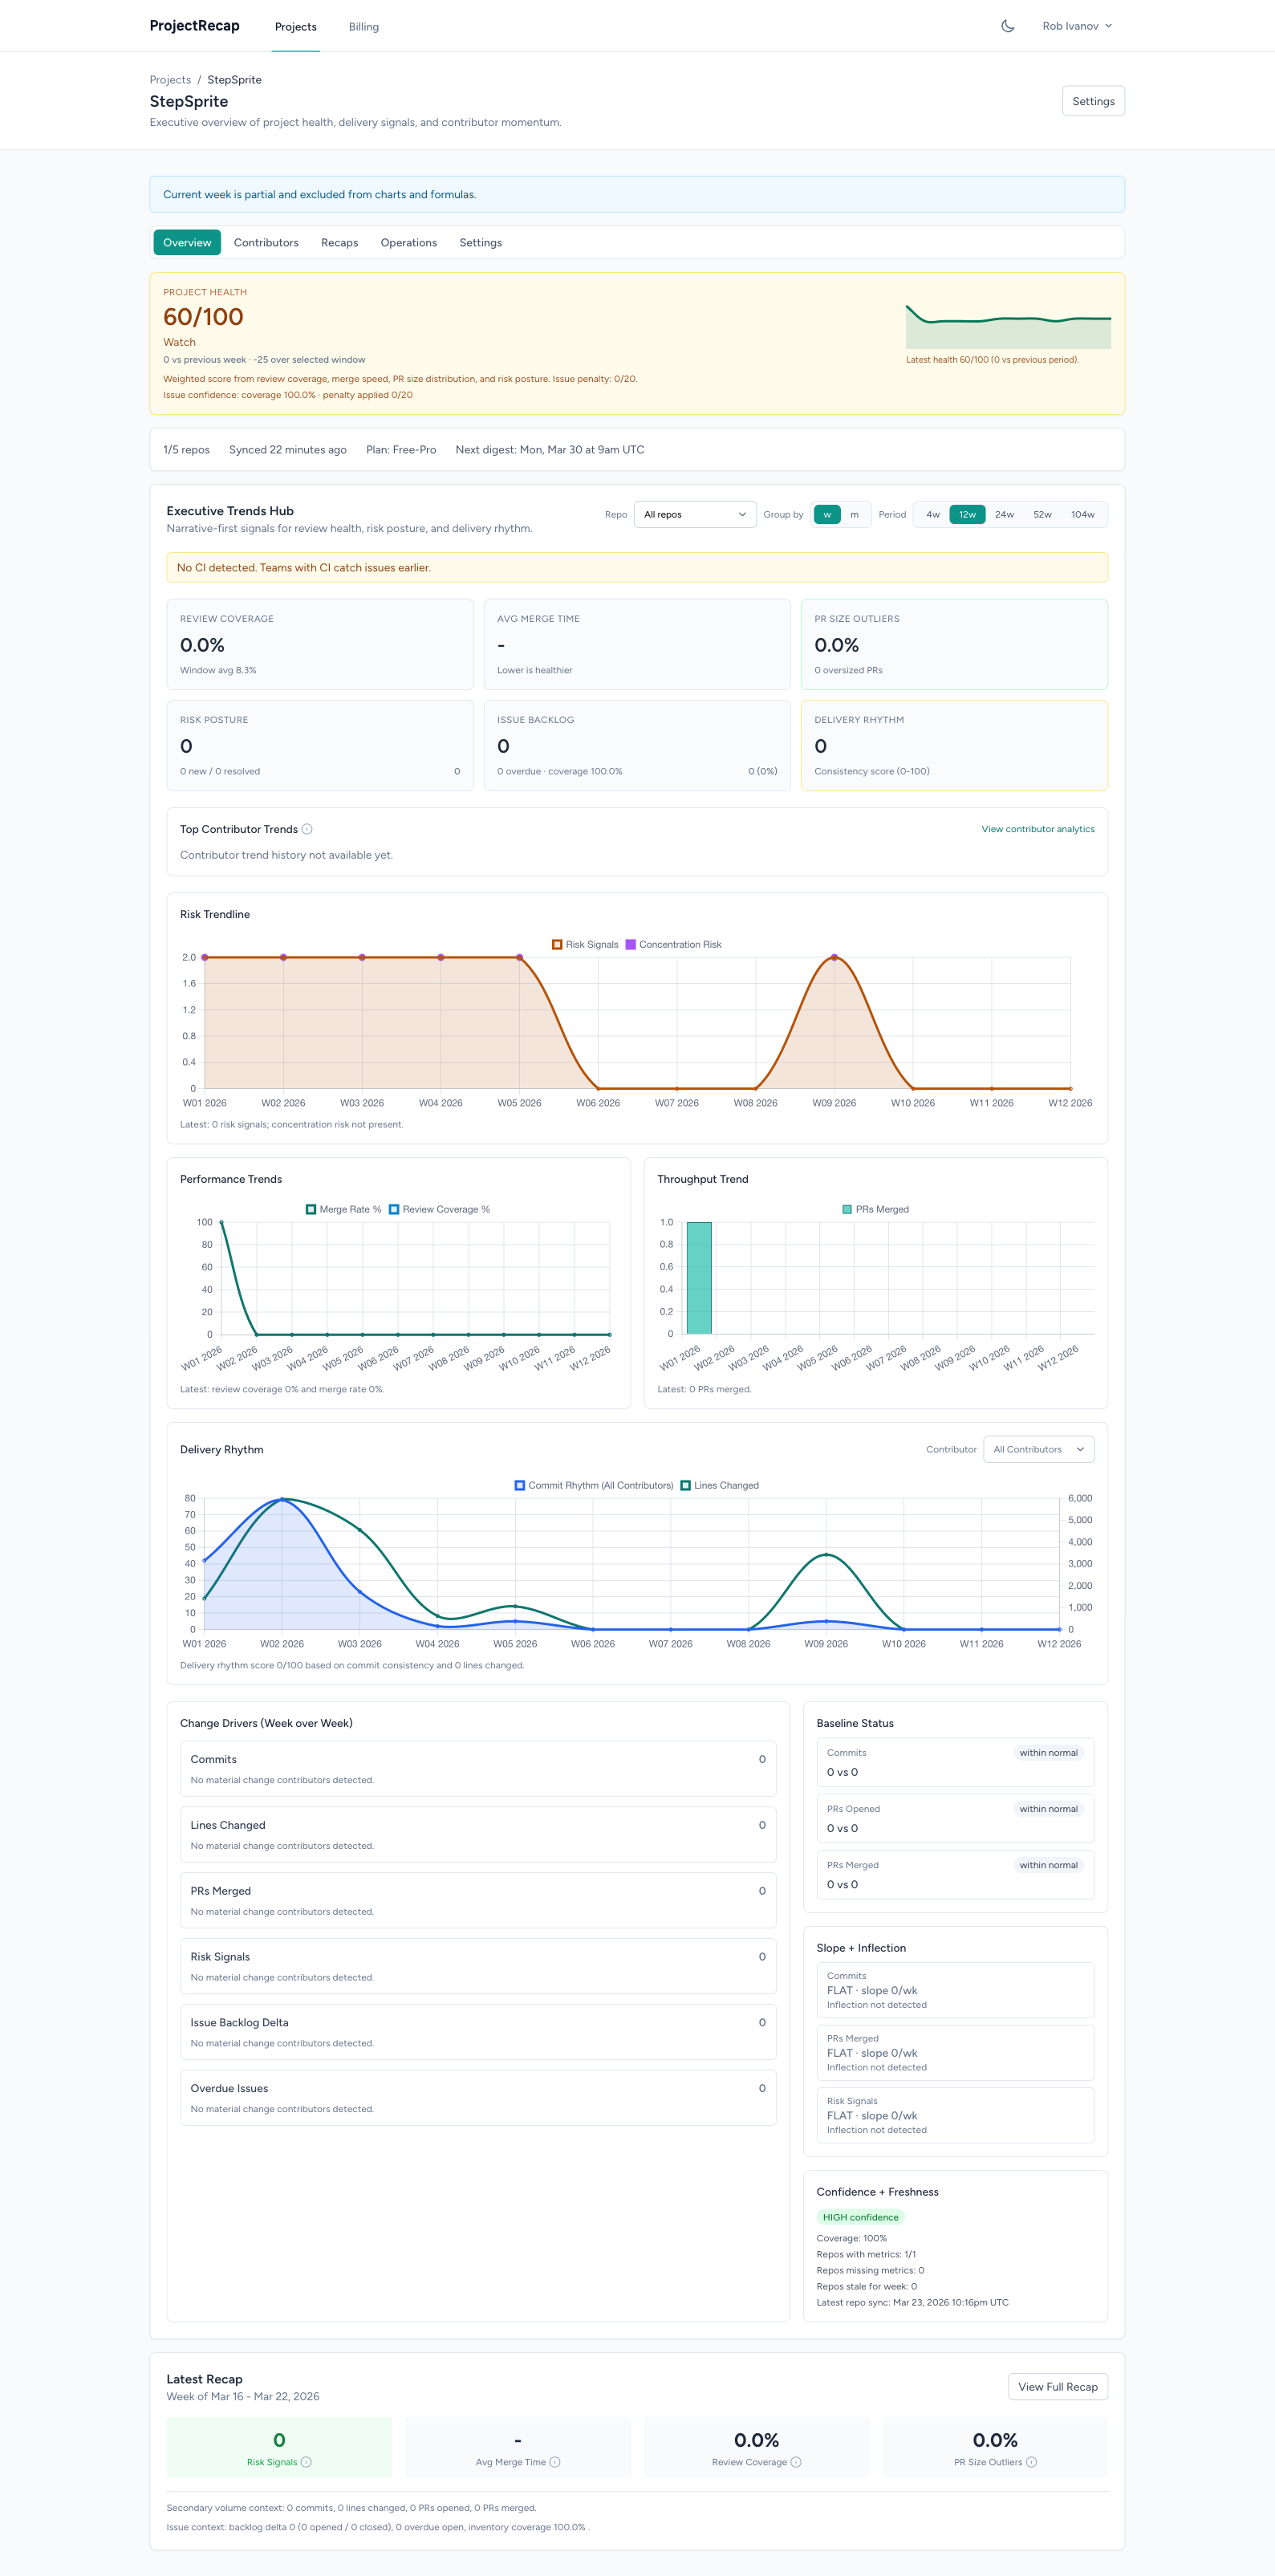Click the Projects breadcrumb link
Image resolution: width=1275 pixels, height=2576 pixels.
tap(170, 80)
